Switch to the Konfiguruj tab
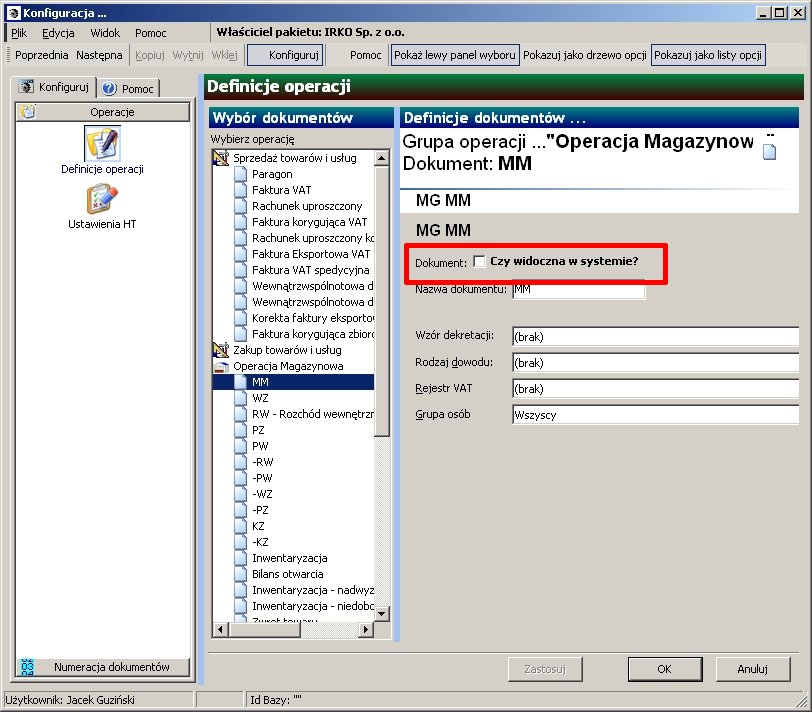 point(54,87)
